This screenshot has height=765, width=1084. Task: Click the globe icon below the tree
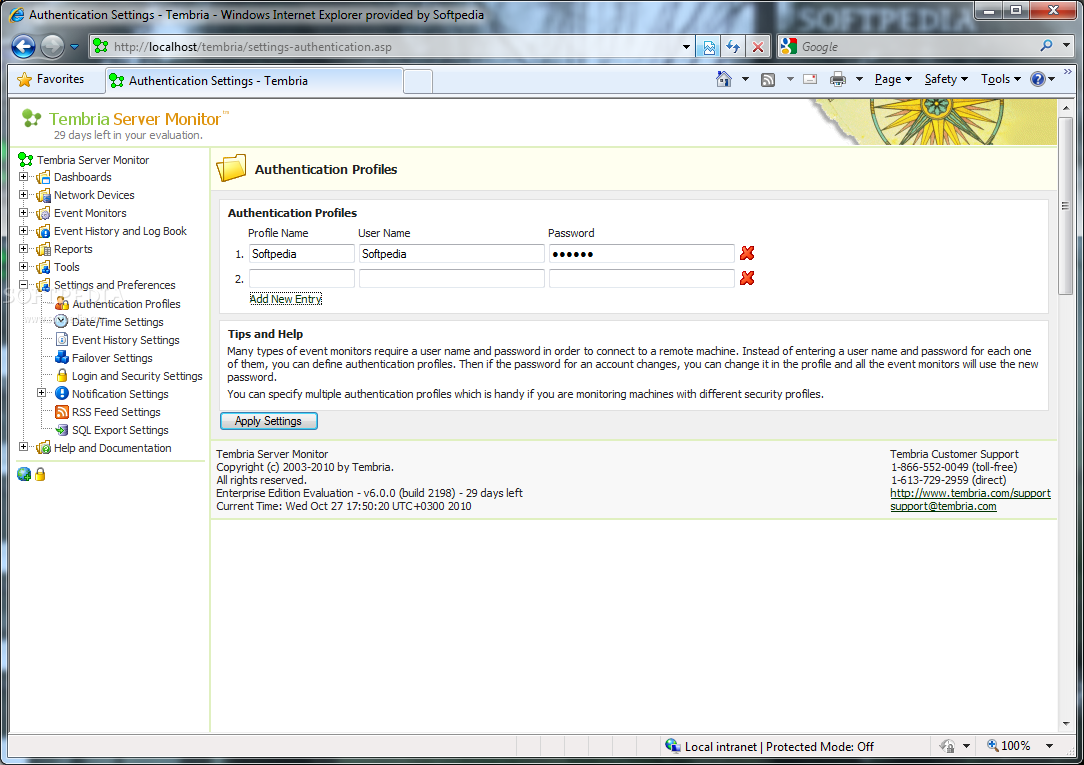[x=24, y=474]
